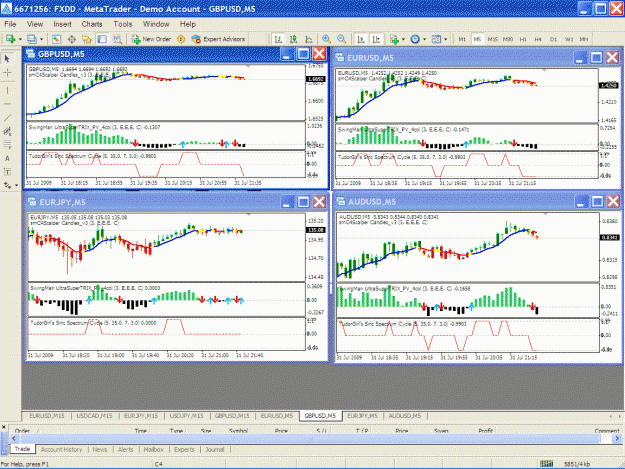Image resolution: width=625 pixels, height=469 pixels.
Task: Open the Profiles dropdown arrow
Action: (x=41, y=39)
